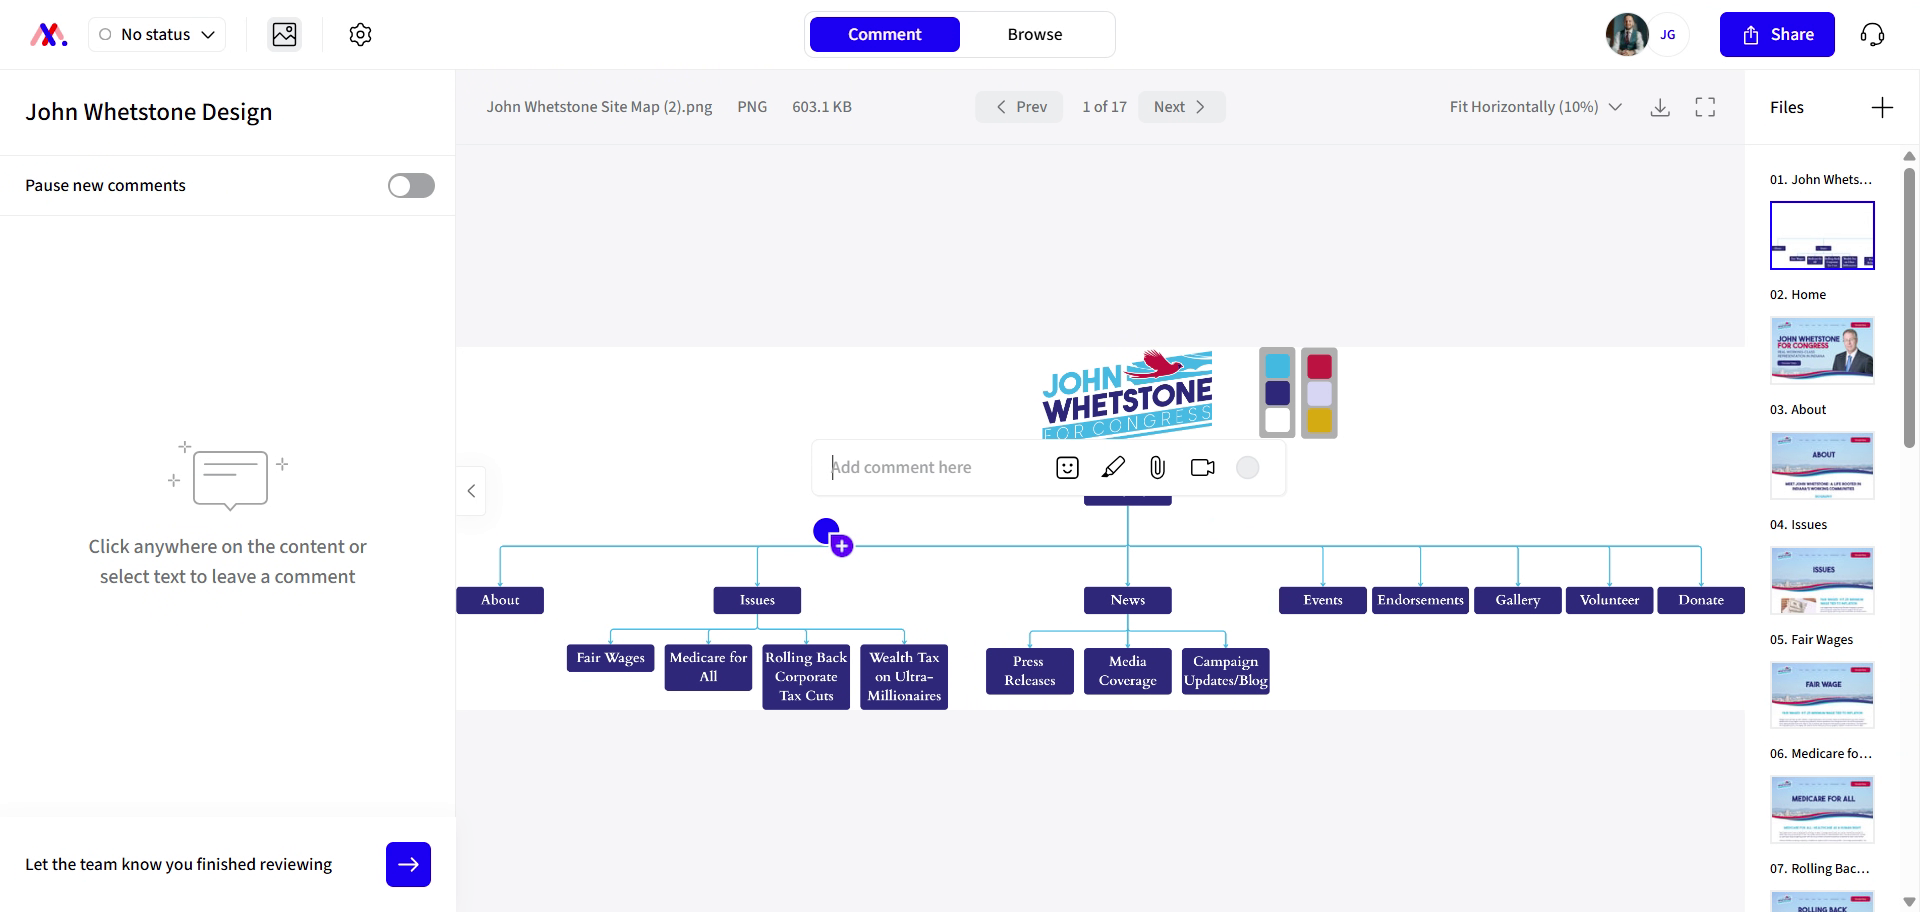This screenshot has width=1920, height=912.
Task: Click the crimson red palette swatch
Action: click(1319, 366)
